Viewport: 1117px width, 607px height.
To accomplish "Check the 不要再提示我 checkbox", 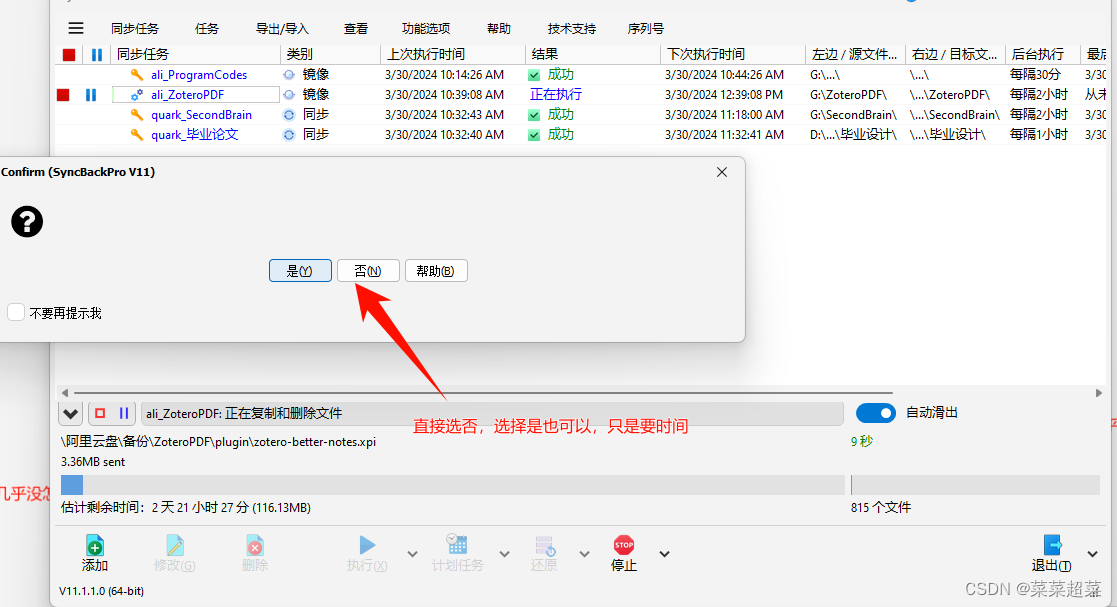I will [x=16, y=312].
